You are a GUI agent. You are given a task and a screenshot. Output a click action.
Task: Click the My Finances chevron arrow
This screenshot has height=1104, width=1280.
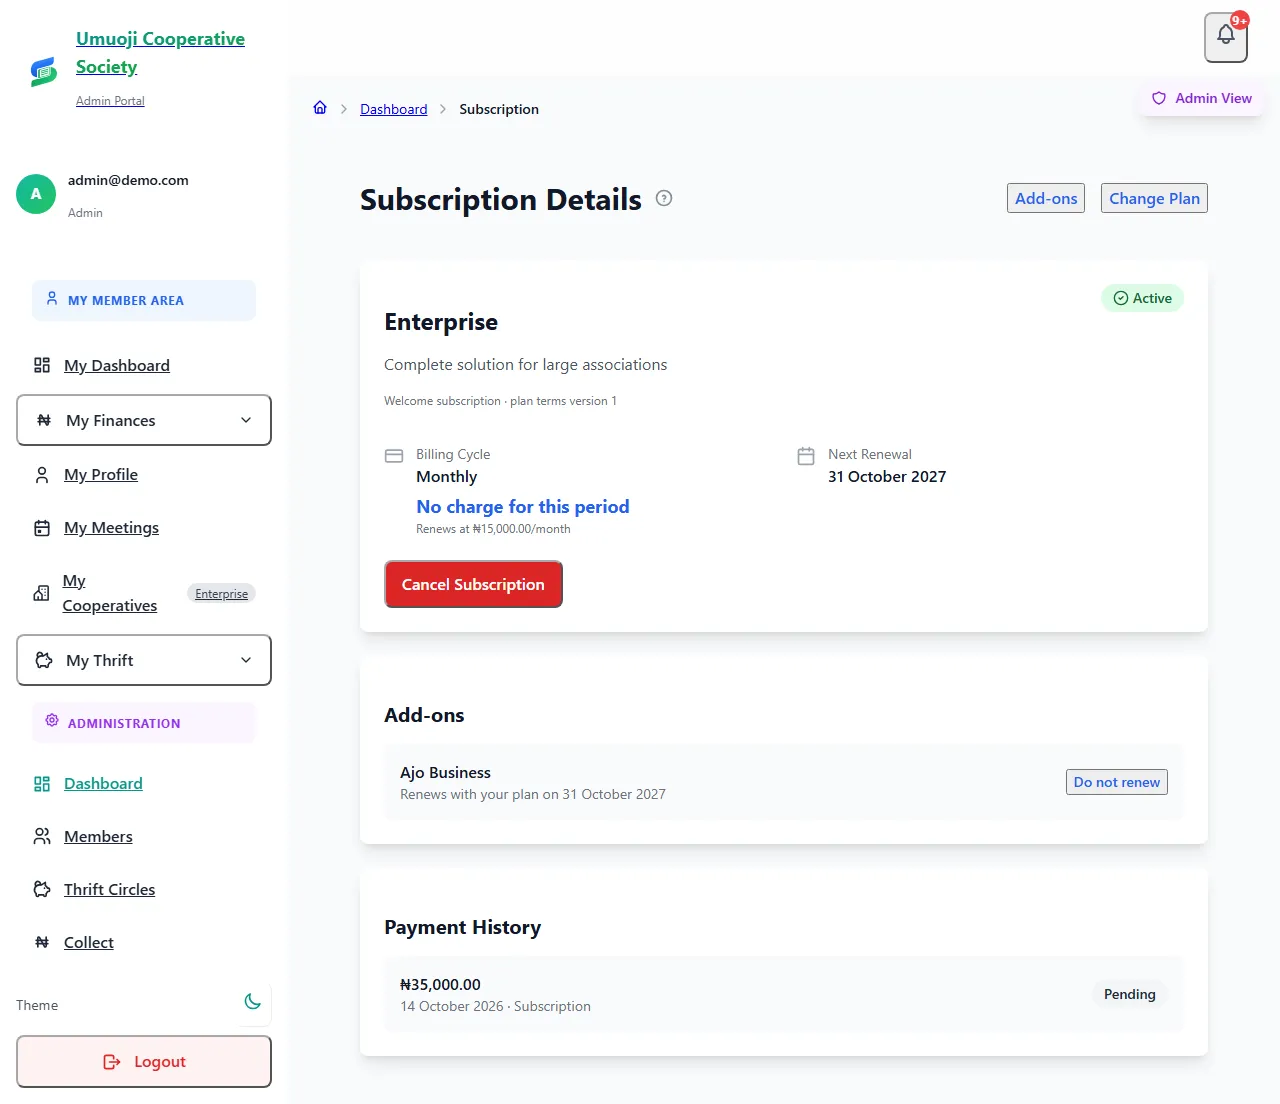246,420
